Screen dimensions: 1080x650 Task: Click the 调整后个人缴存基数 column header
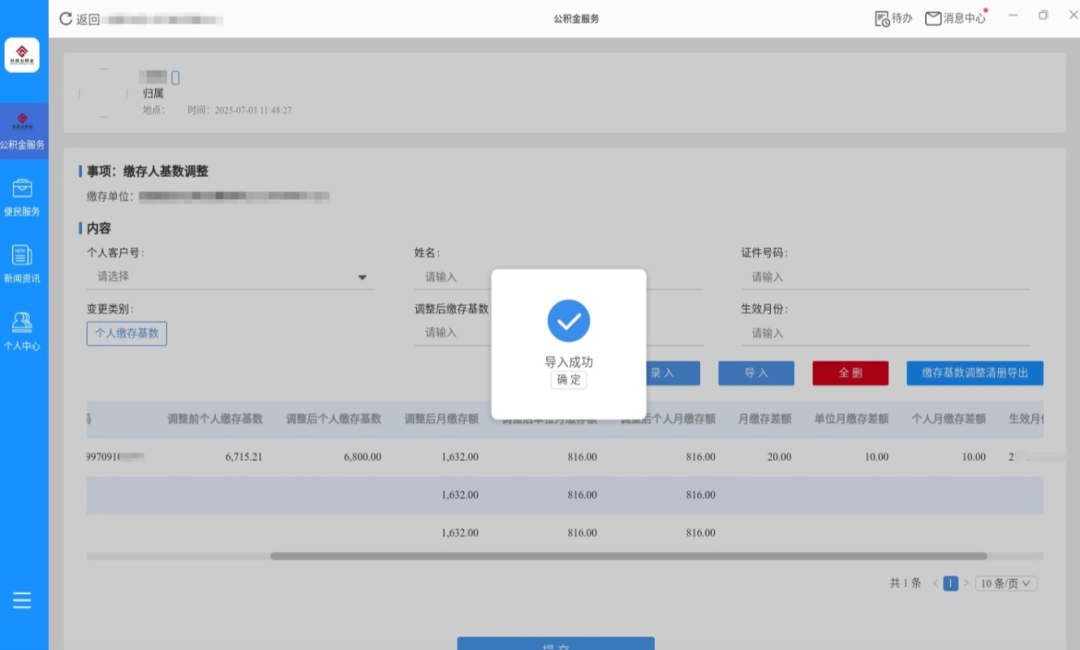pos(333,419)
